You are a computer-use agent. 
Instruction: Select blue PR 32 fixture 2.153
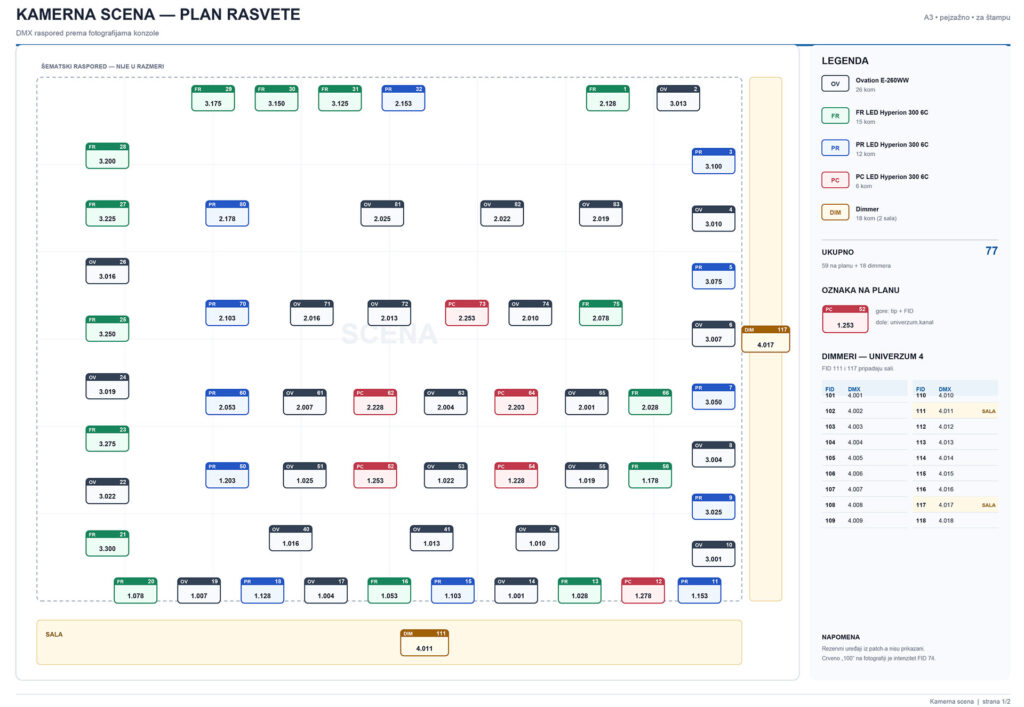pos(403,98)
